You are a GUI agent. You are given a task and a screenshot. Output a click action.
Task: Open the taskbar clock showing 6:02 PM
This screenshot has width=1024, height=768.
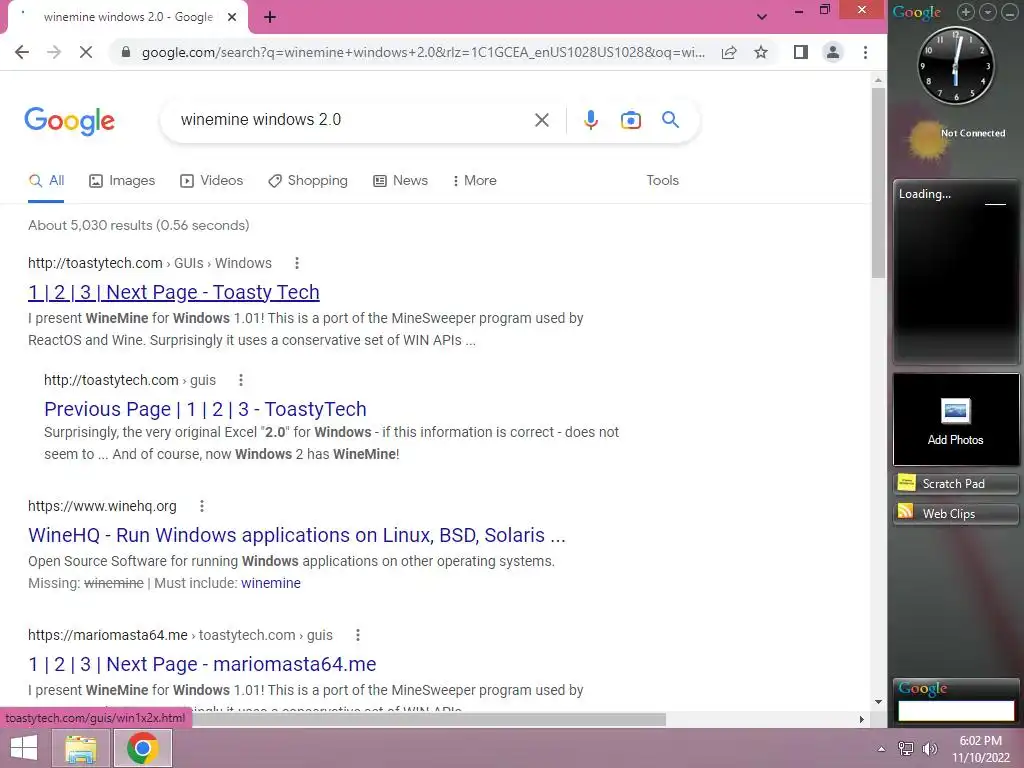click(980, 749)
